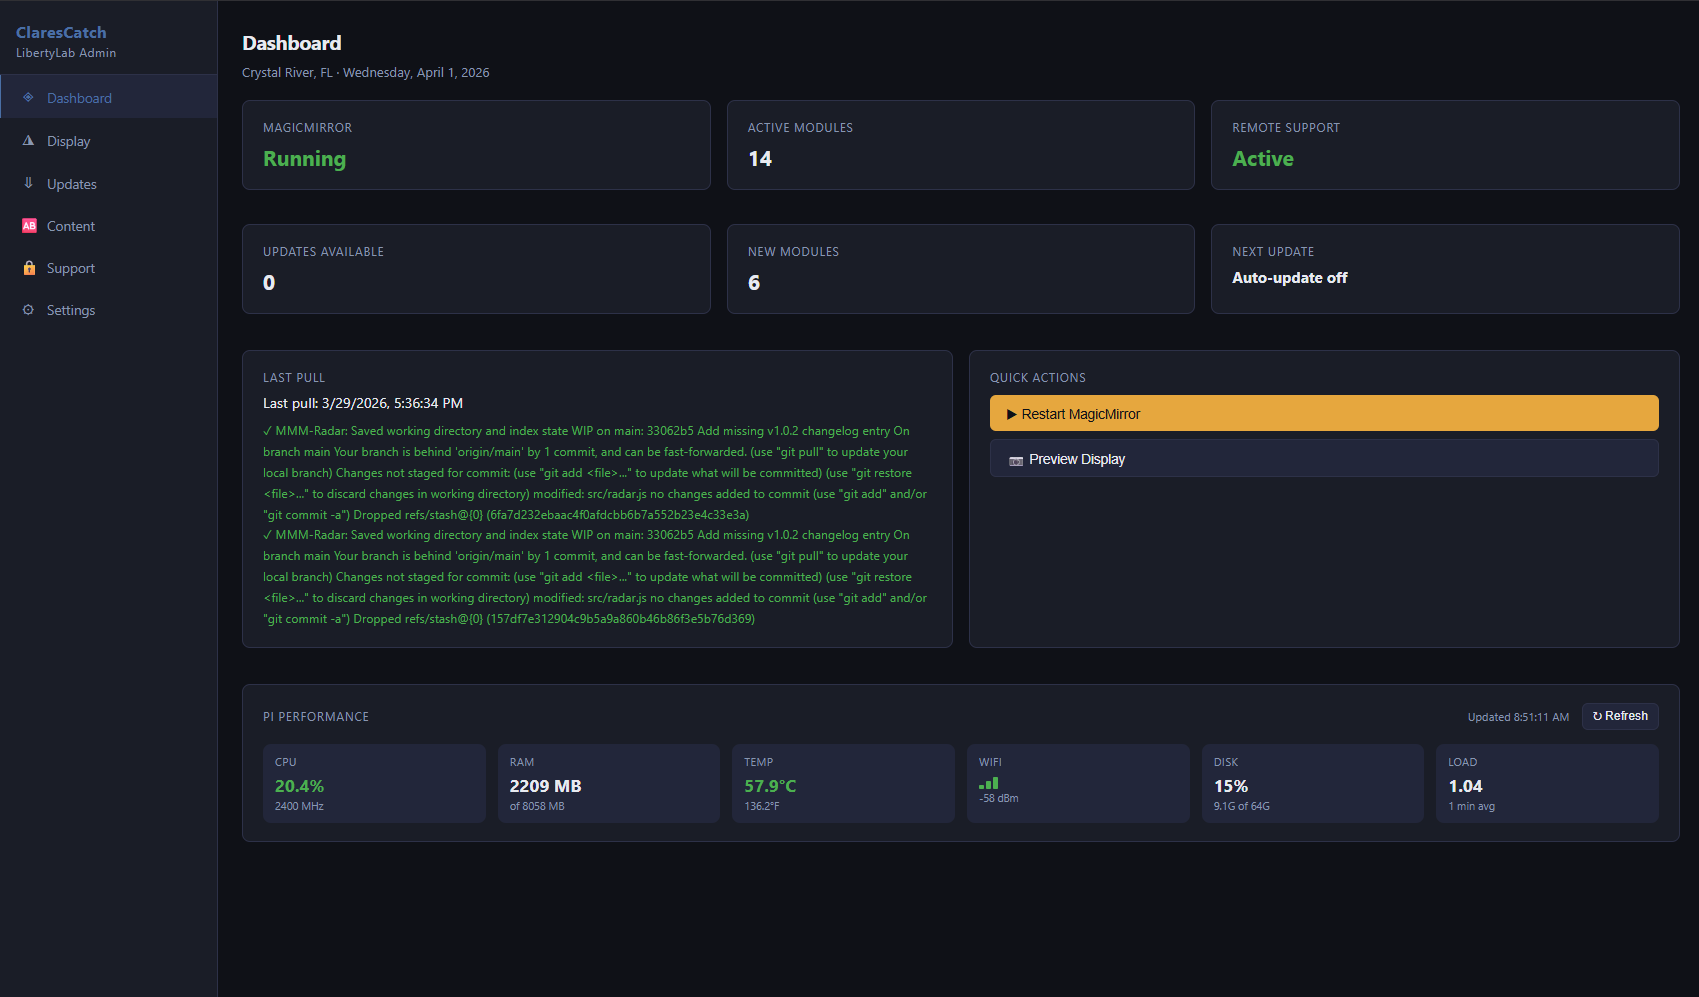Click the Support lock icon
The height and width of the screenshot is (997, 1699).
pos(28,267)
